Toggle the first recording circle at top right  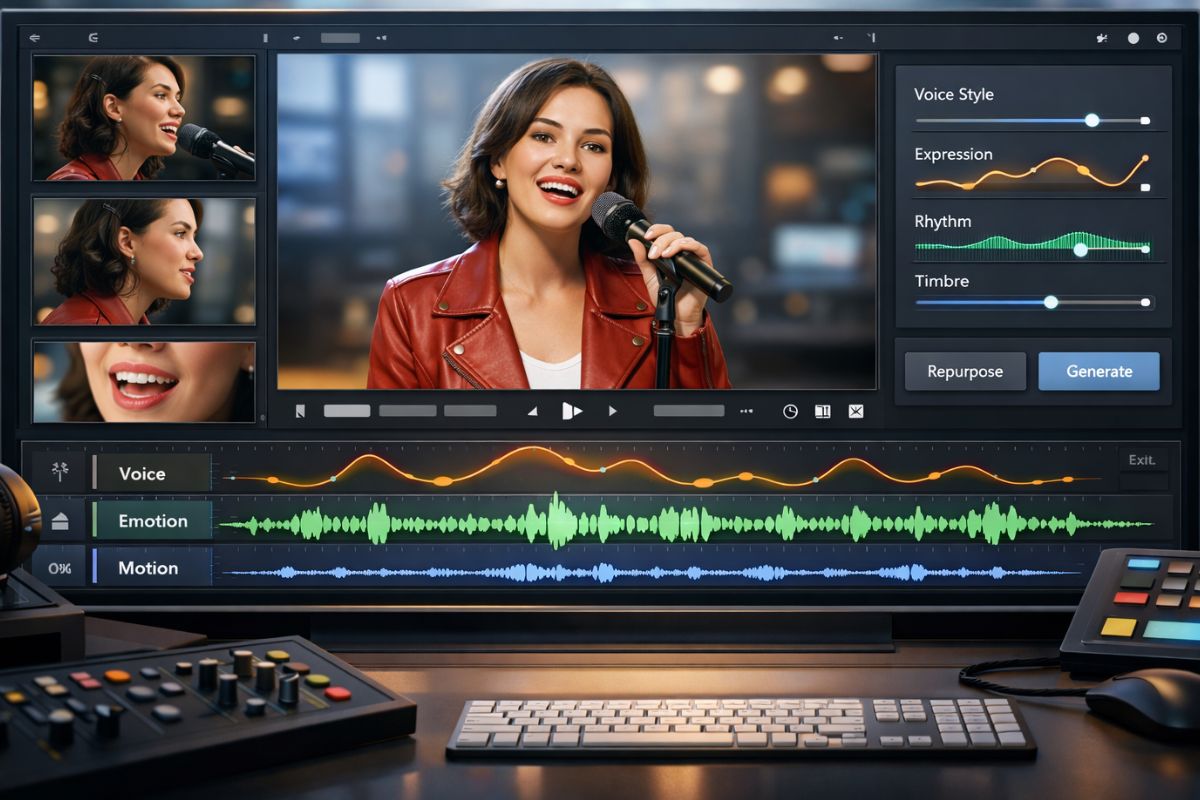point(1133,38)
